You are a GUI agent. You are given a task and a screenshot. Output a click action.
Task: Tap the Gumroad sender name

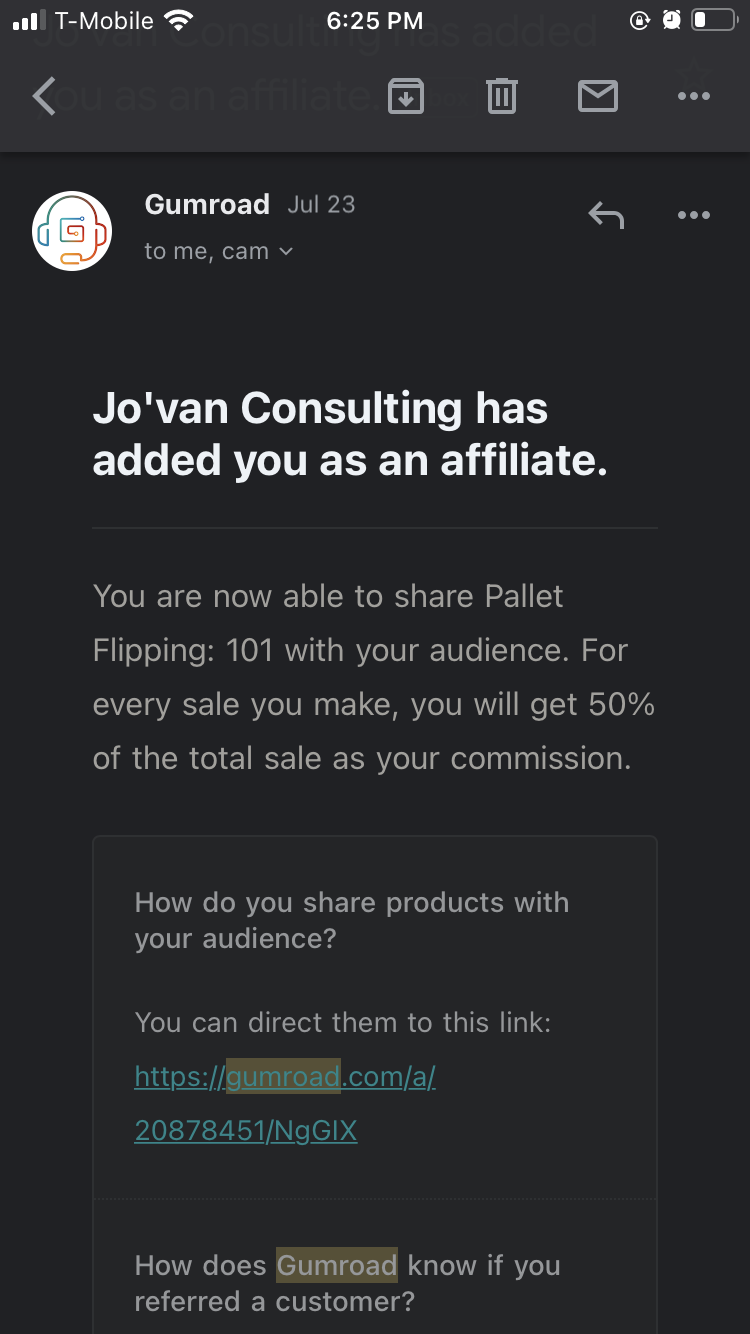(x=207, y=204)
